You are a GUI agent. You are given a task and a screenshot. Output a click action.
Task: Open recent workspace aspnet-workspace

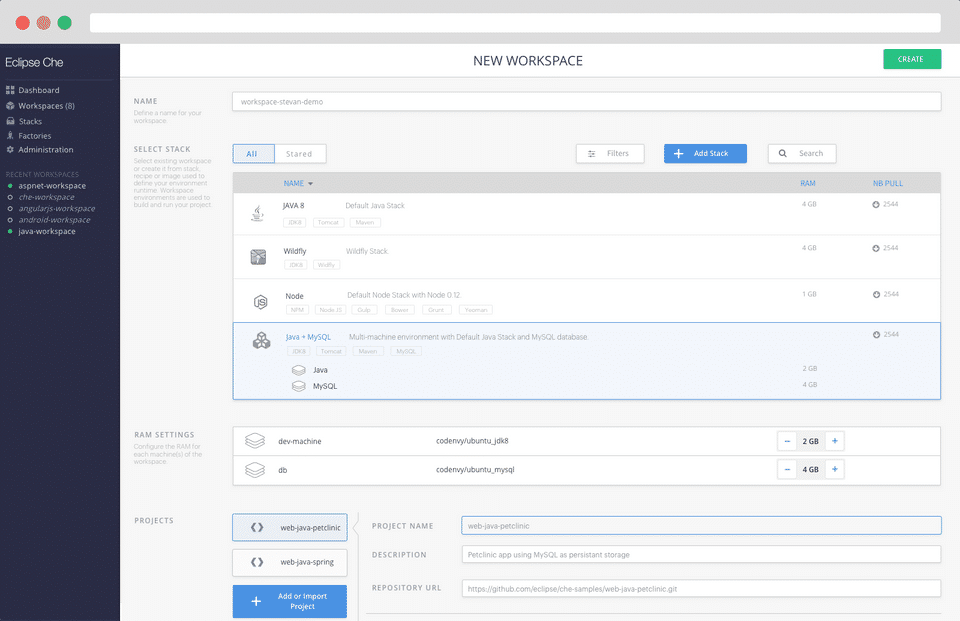pyautogui.click(x=52, y=186)
